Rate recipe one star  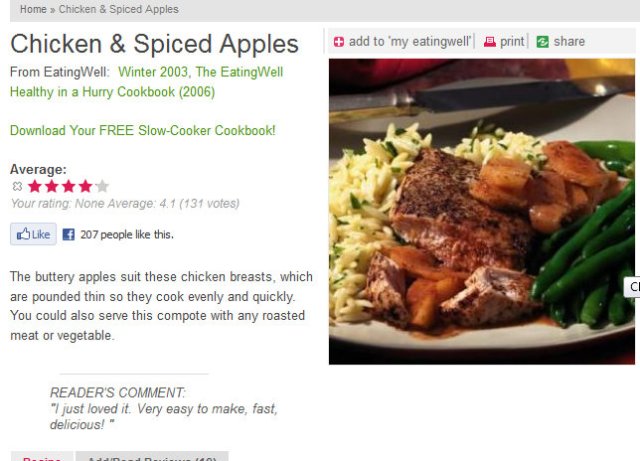click(35, 186)
